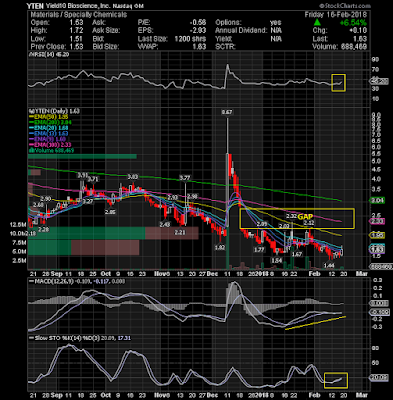Select the EMA(200) legend entry

pyautogui.click(x=50, y=122)
